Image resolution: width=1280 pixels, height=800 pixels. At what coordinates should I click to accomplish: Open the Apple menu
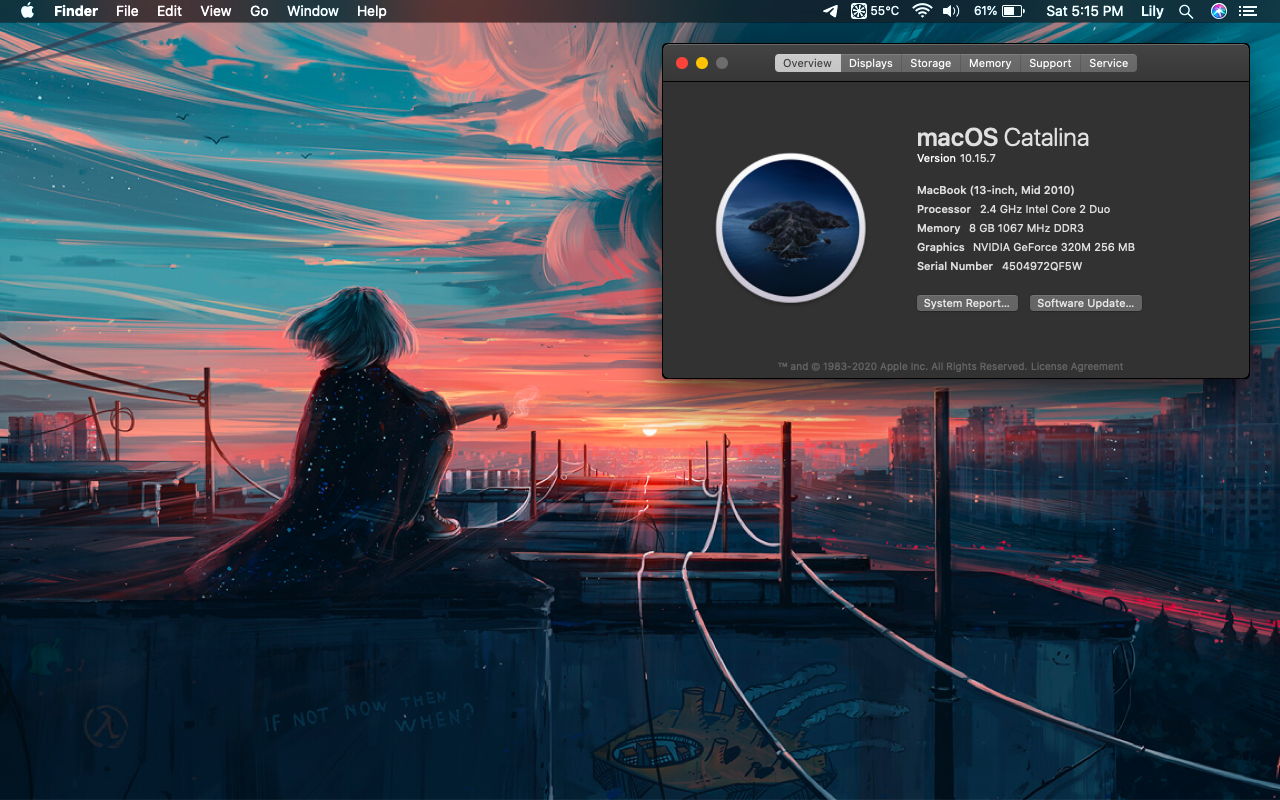(x=27, y=11)
